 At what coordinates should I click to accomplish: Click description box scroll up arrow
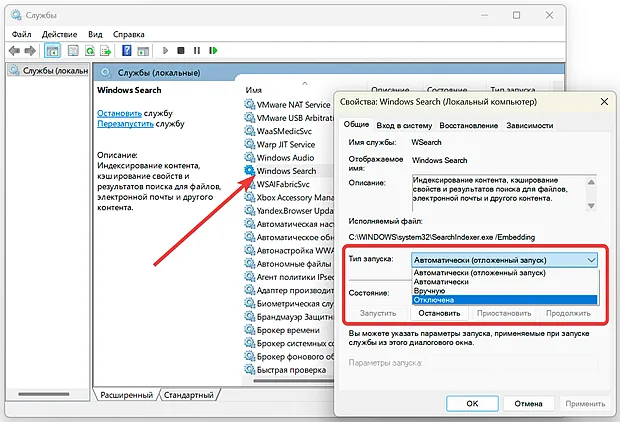(x=591, y=182)
